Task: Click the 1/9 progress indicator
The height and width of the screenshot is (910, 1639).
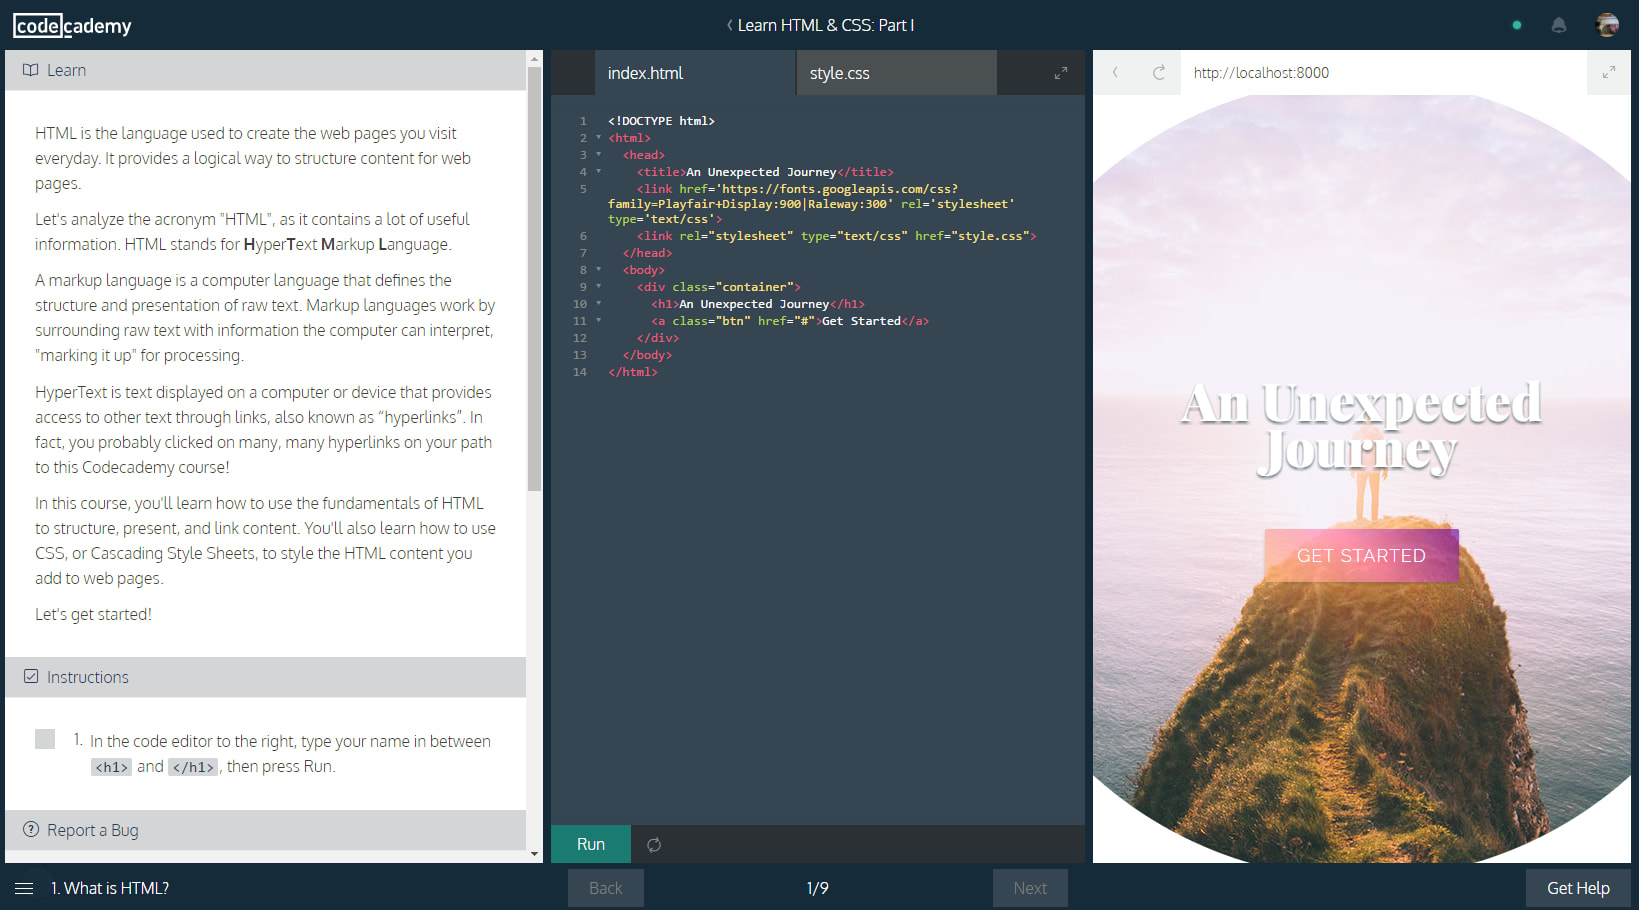Action: [818, 888]
